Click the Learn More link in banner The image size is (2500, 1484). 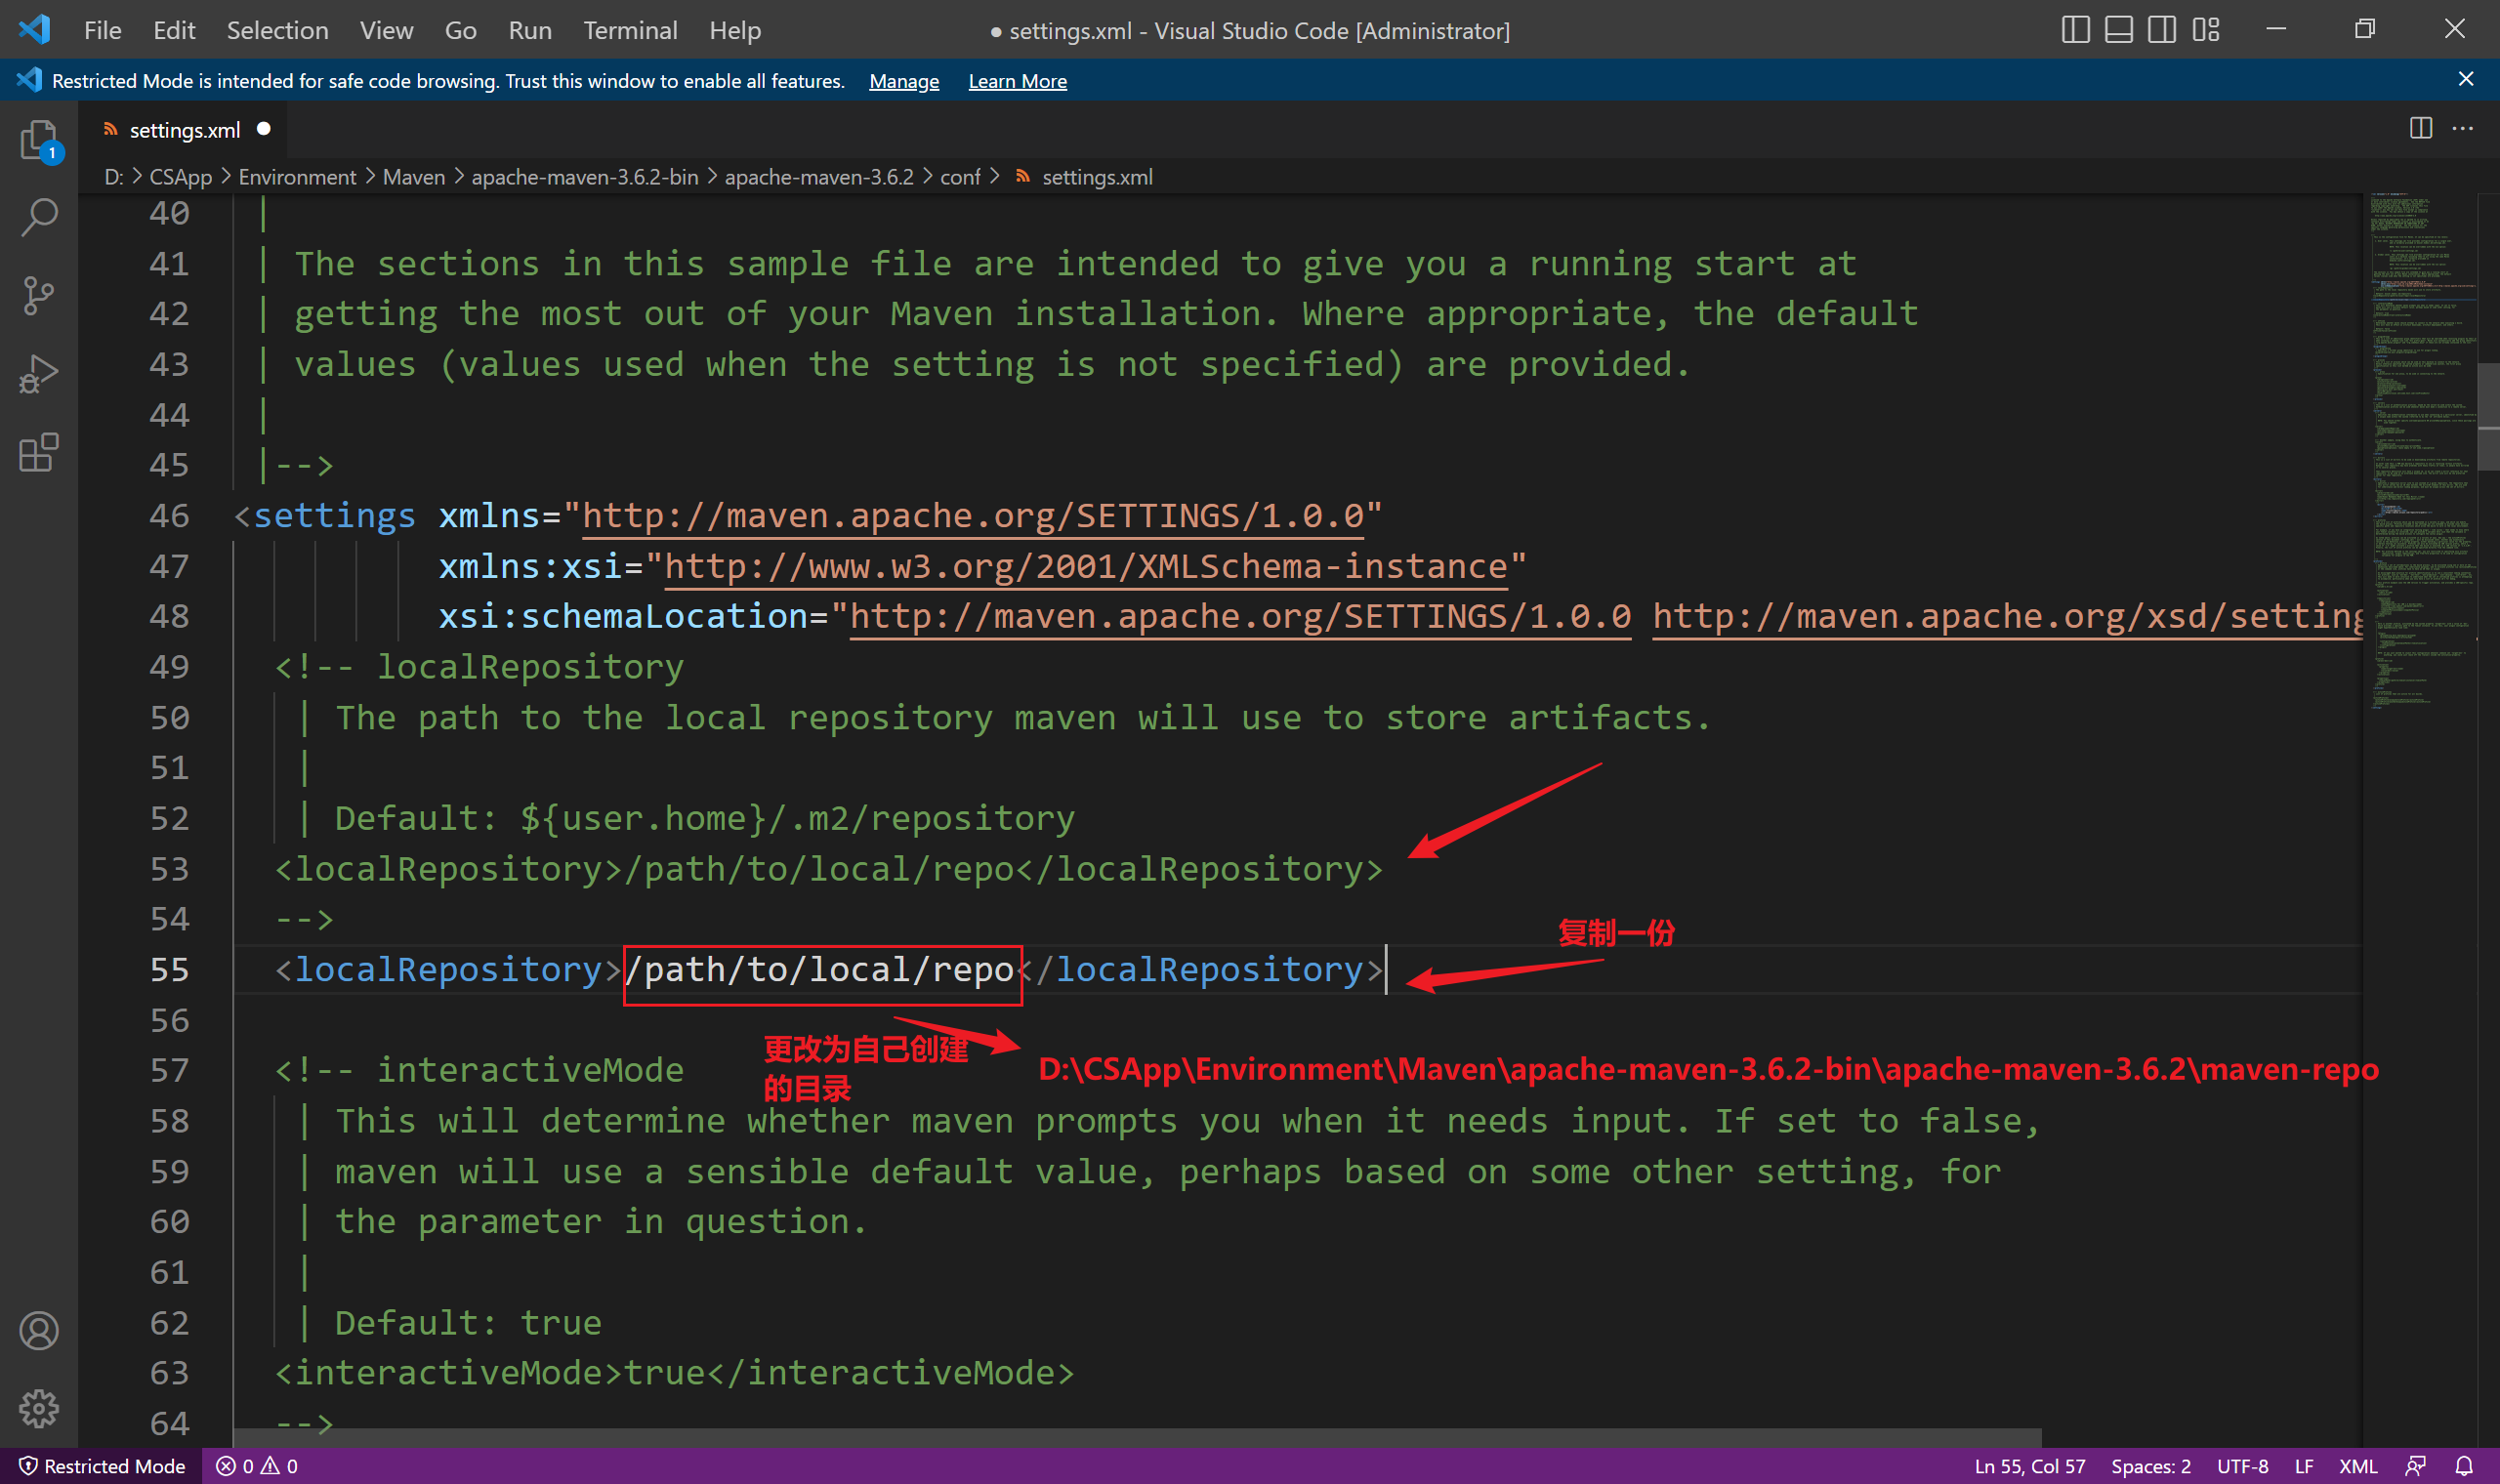click(x=1017, y=81)
